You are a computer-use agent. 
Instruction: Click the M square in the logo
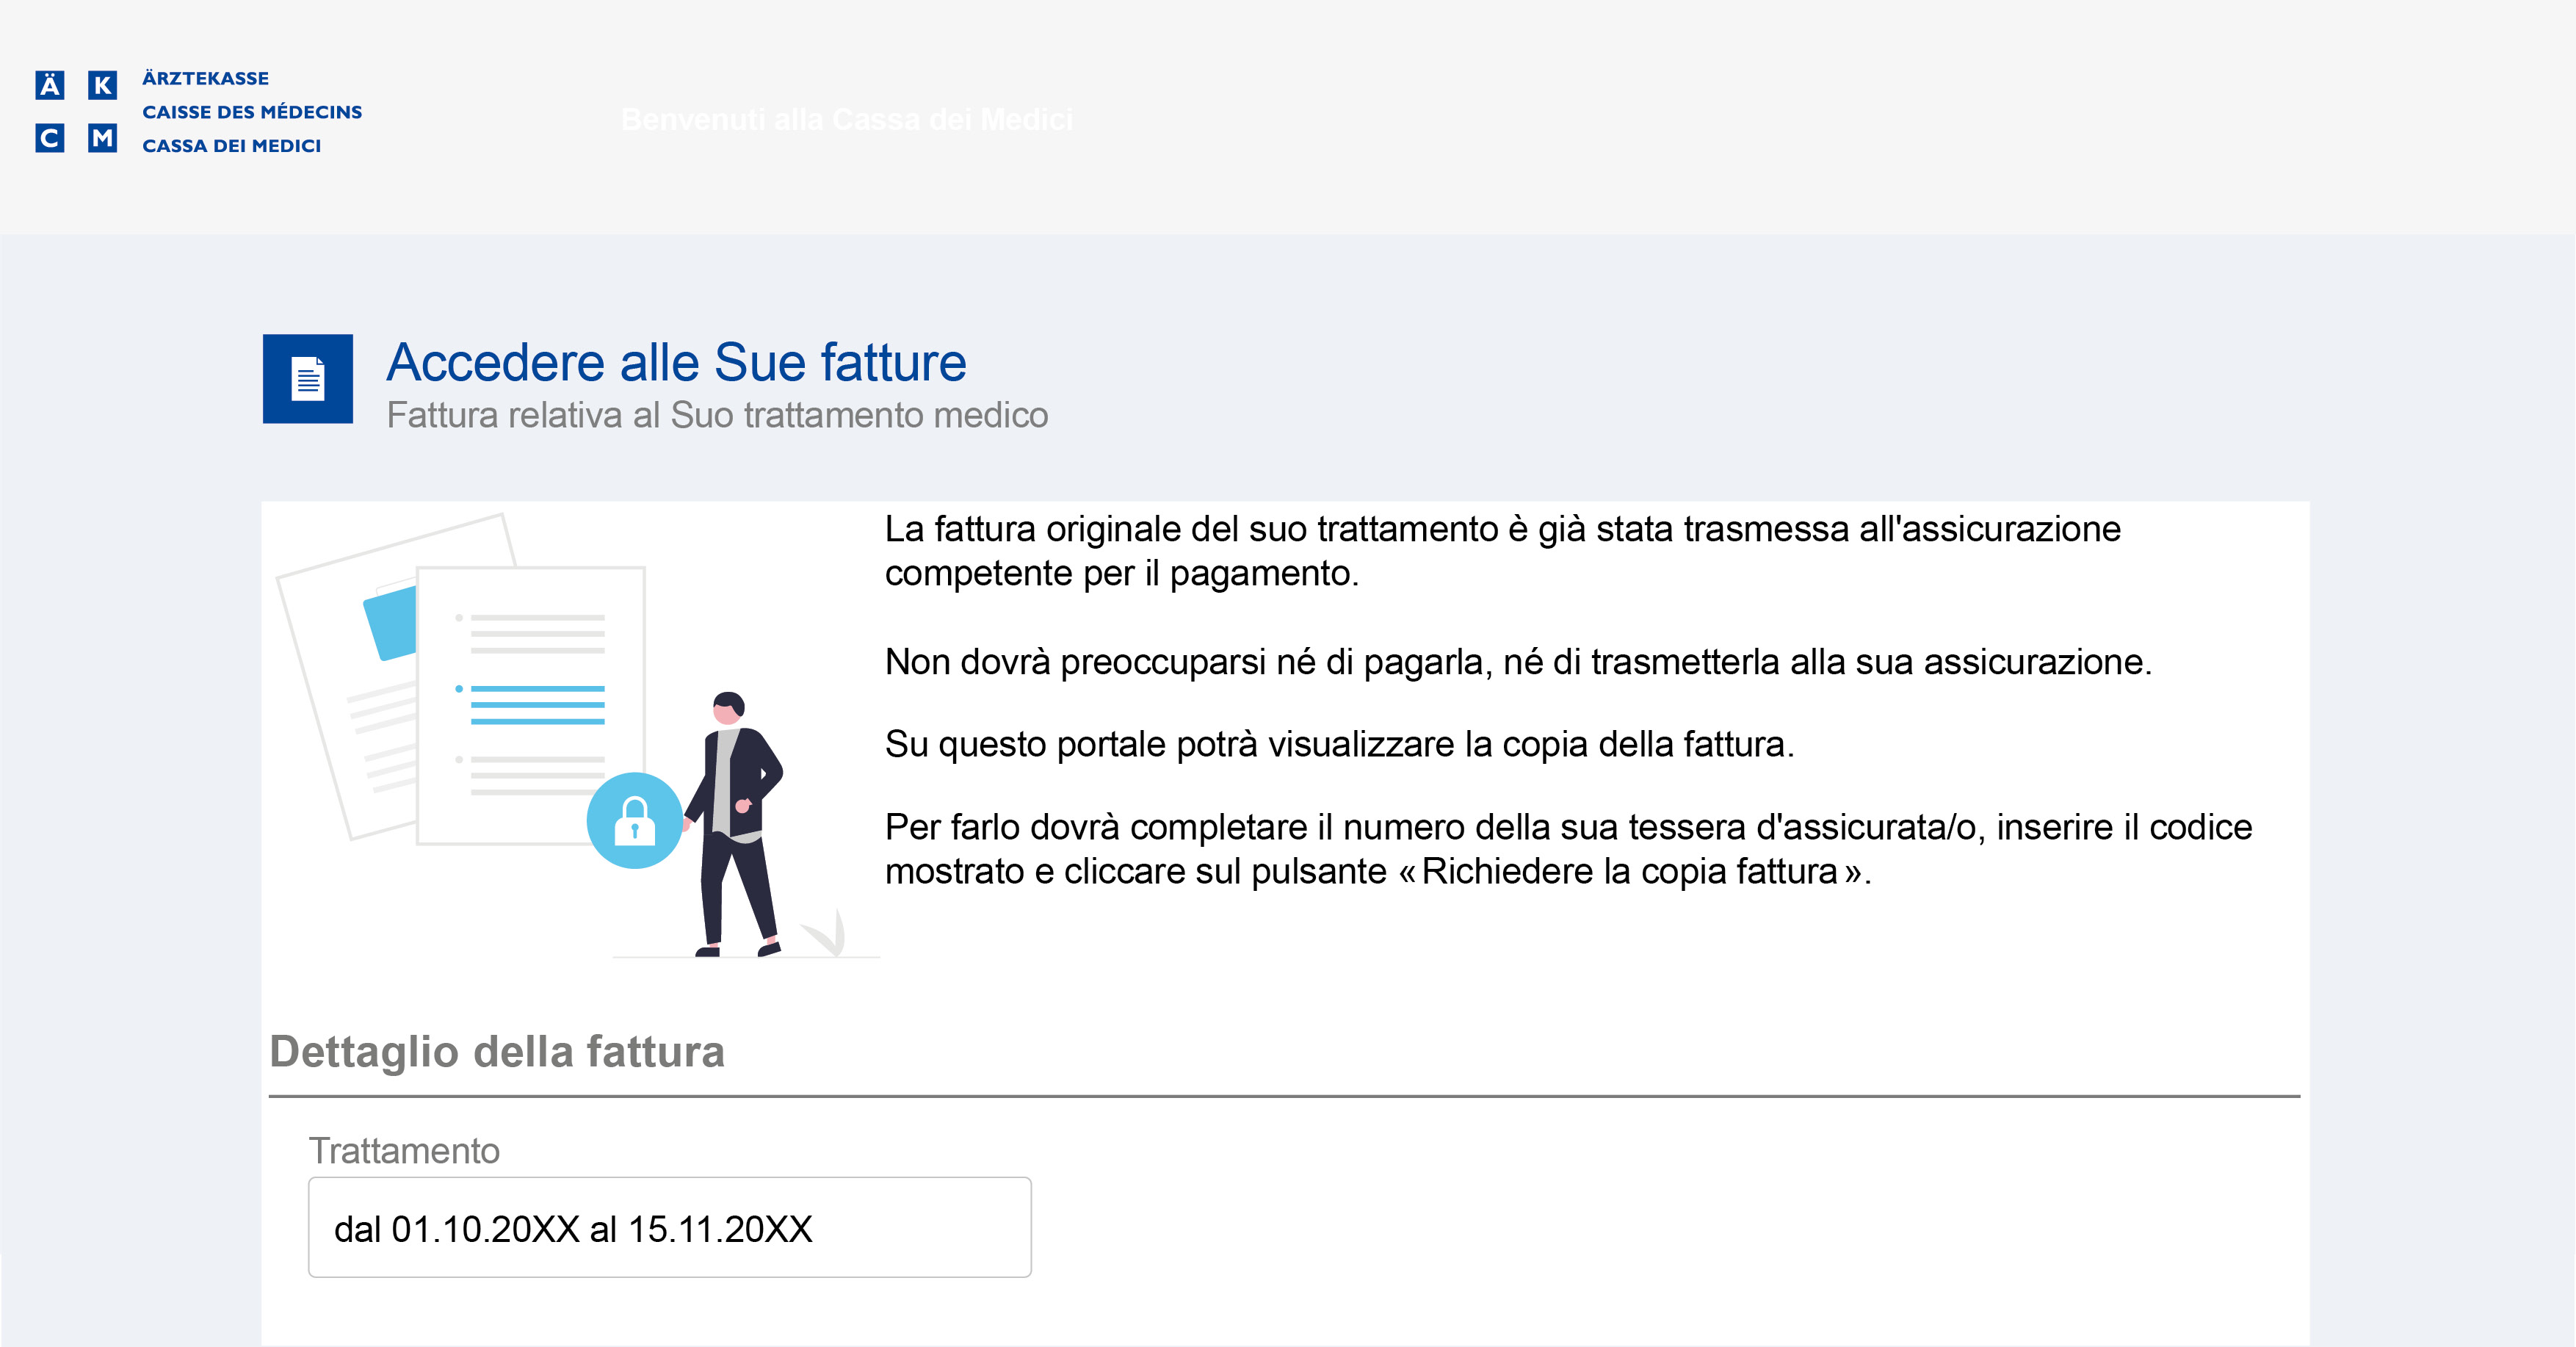[102, 137]
